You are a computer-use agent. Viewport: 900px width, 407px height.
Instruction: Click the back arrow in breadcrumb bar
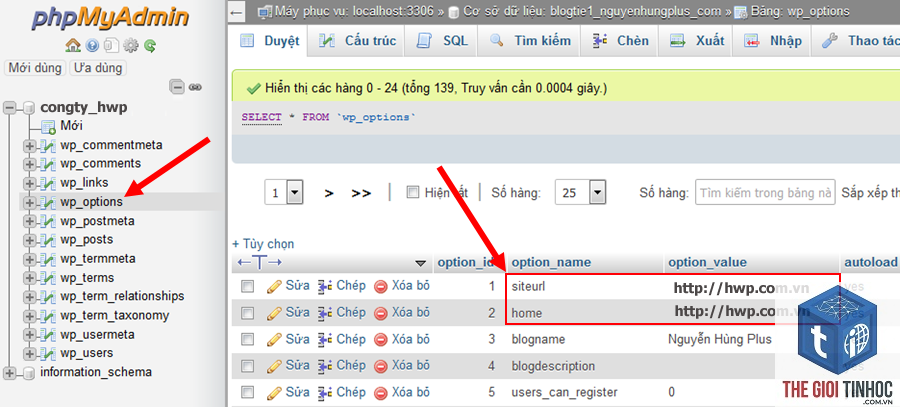234,11
